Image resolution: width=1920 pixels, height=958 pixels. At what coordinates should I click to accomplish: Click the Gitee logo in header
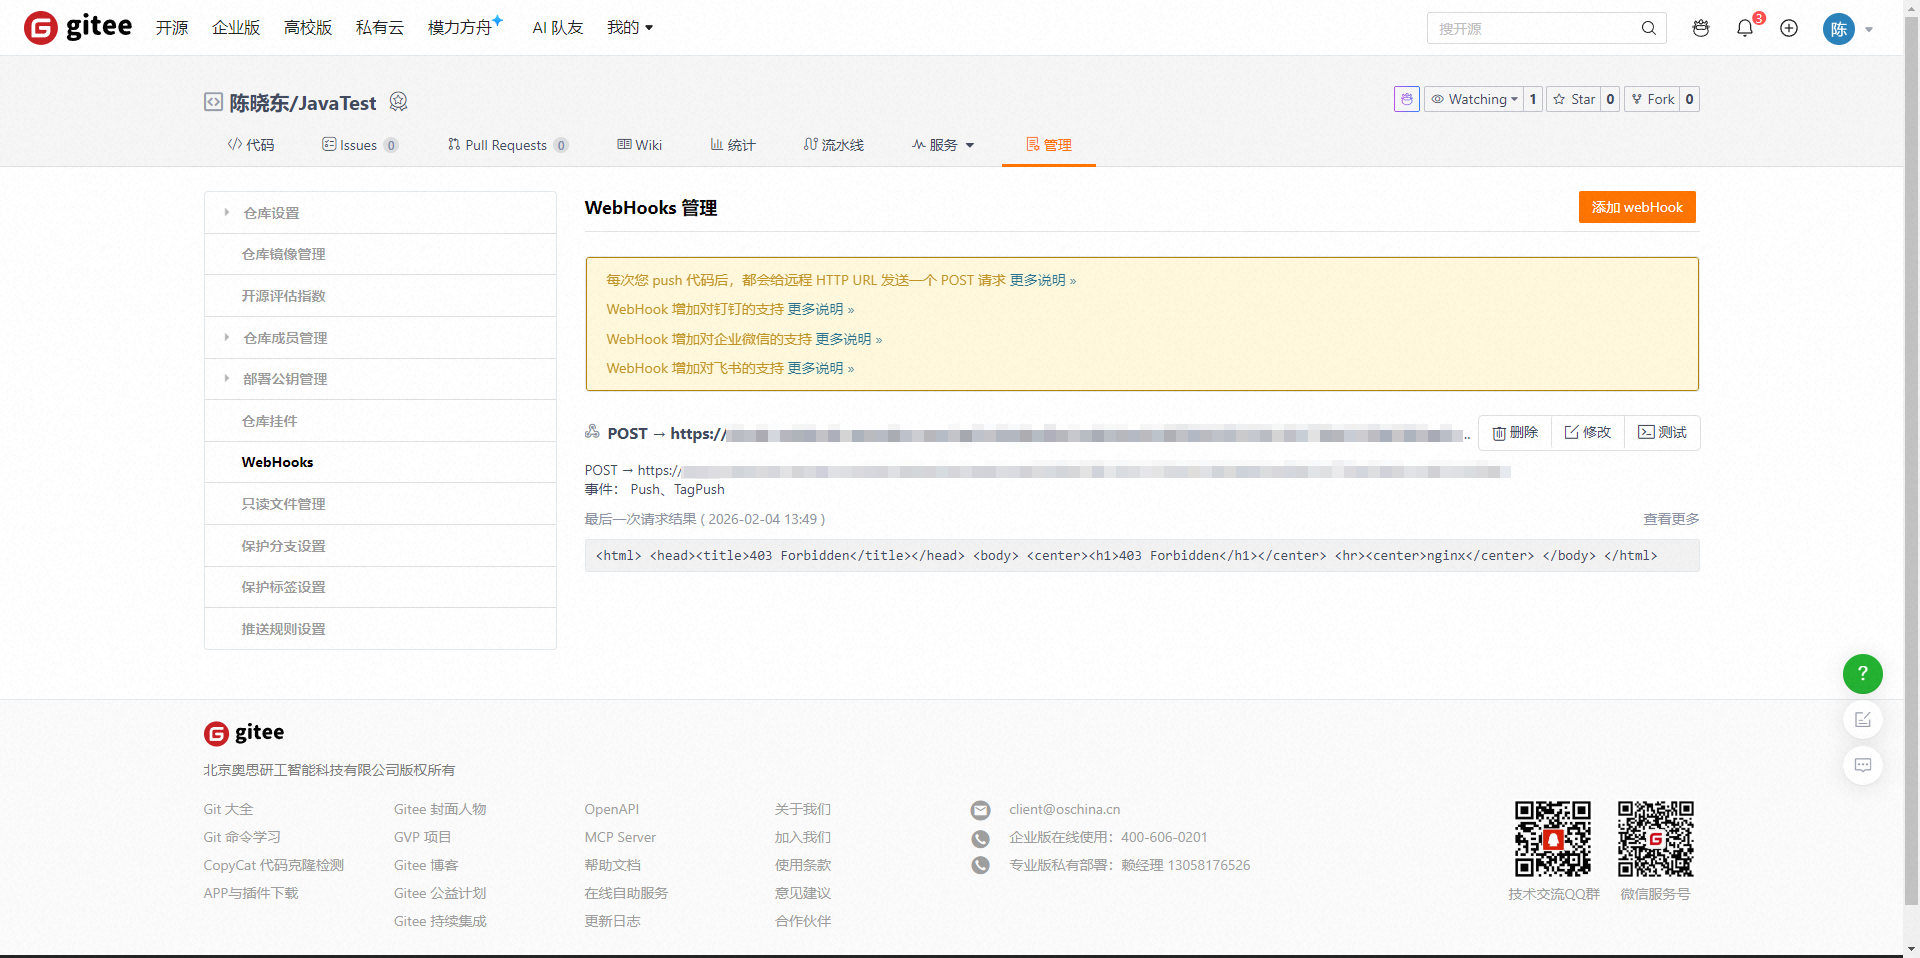coord(78,28)
